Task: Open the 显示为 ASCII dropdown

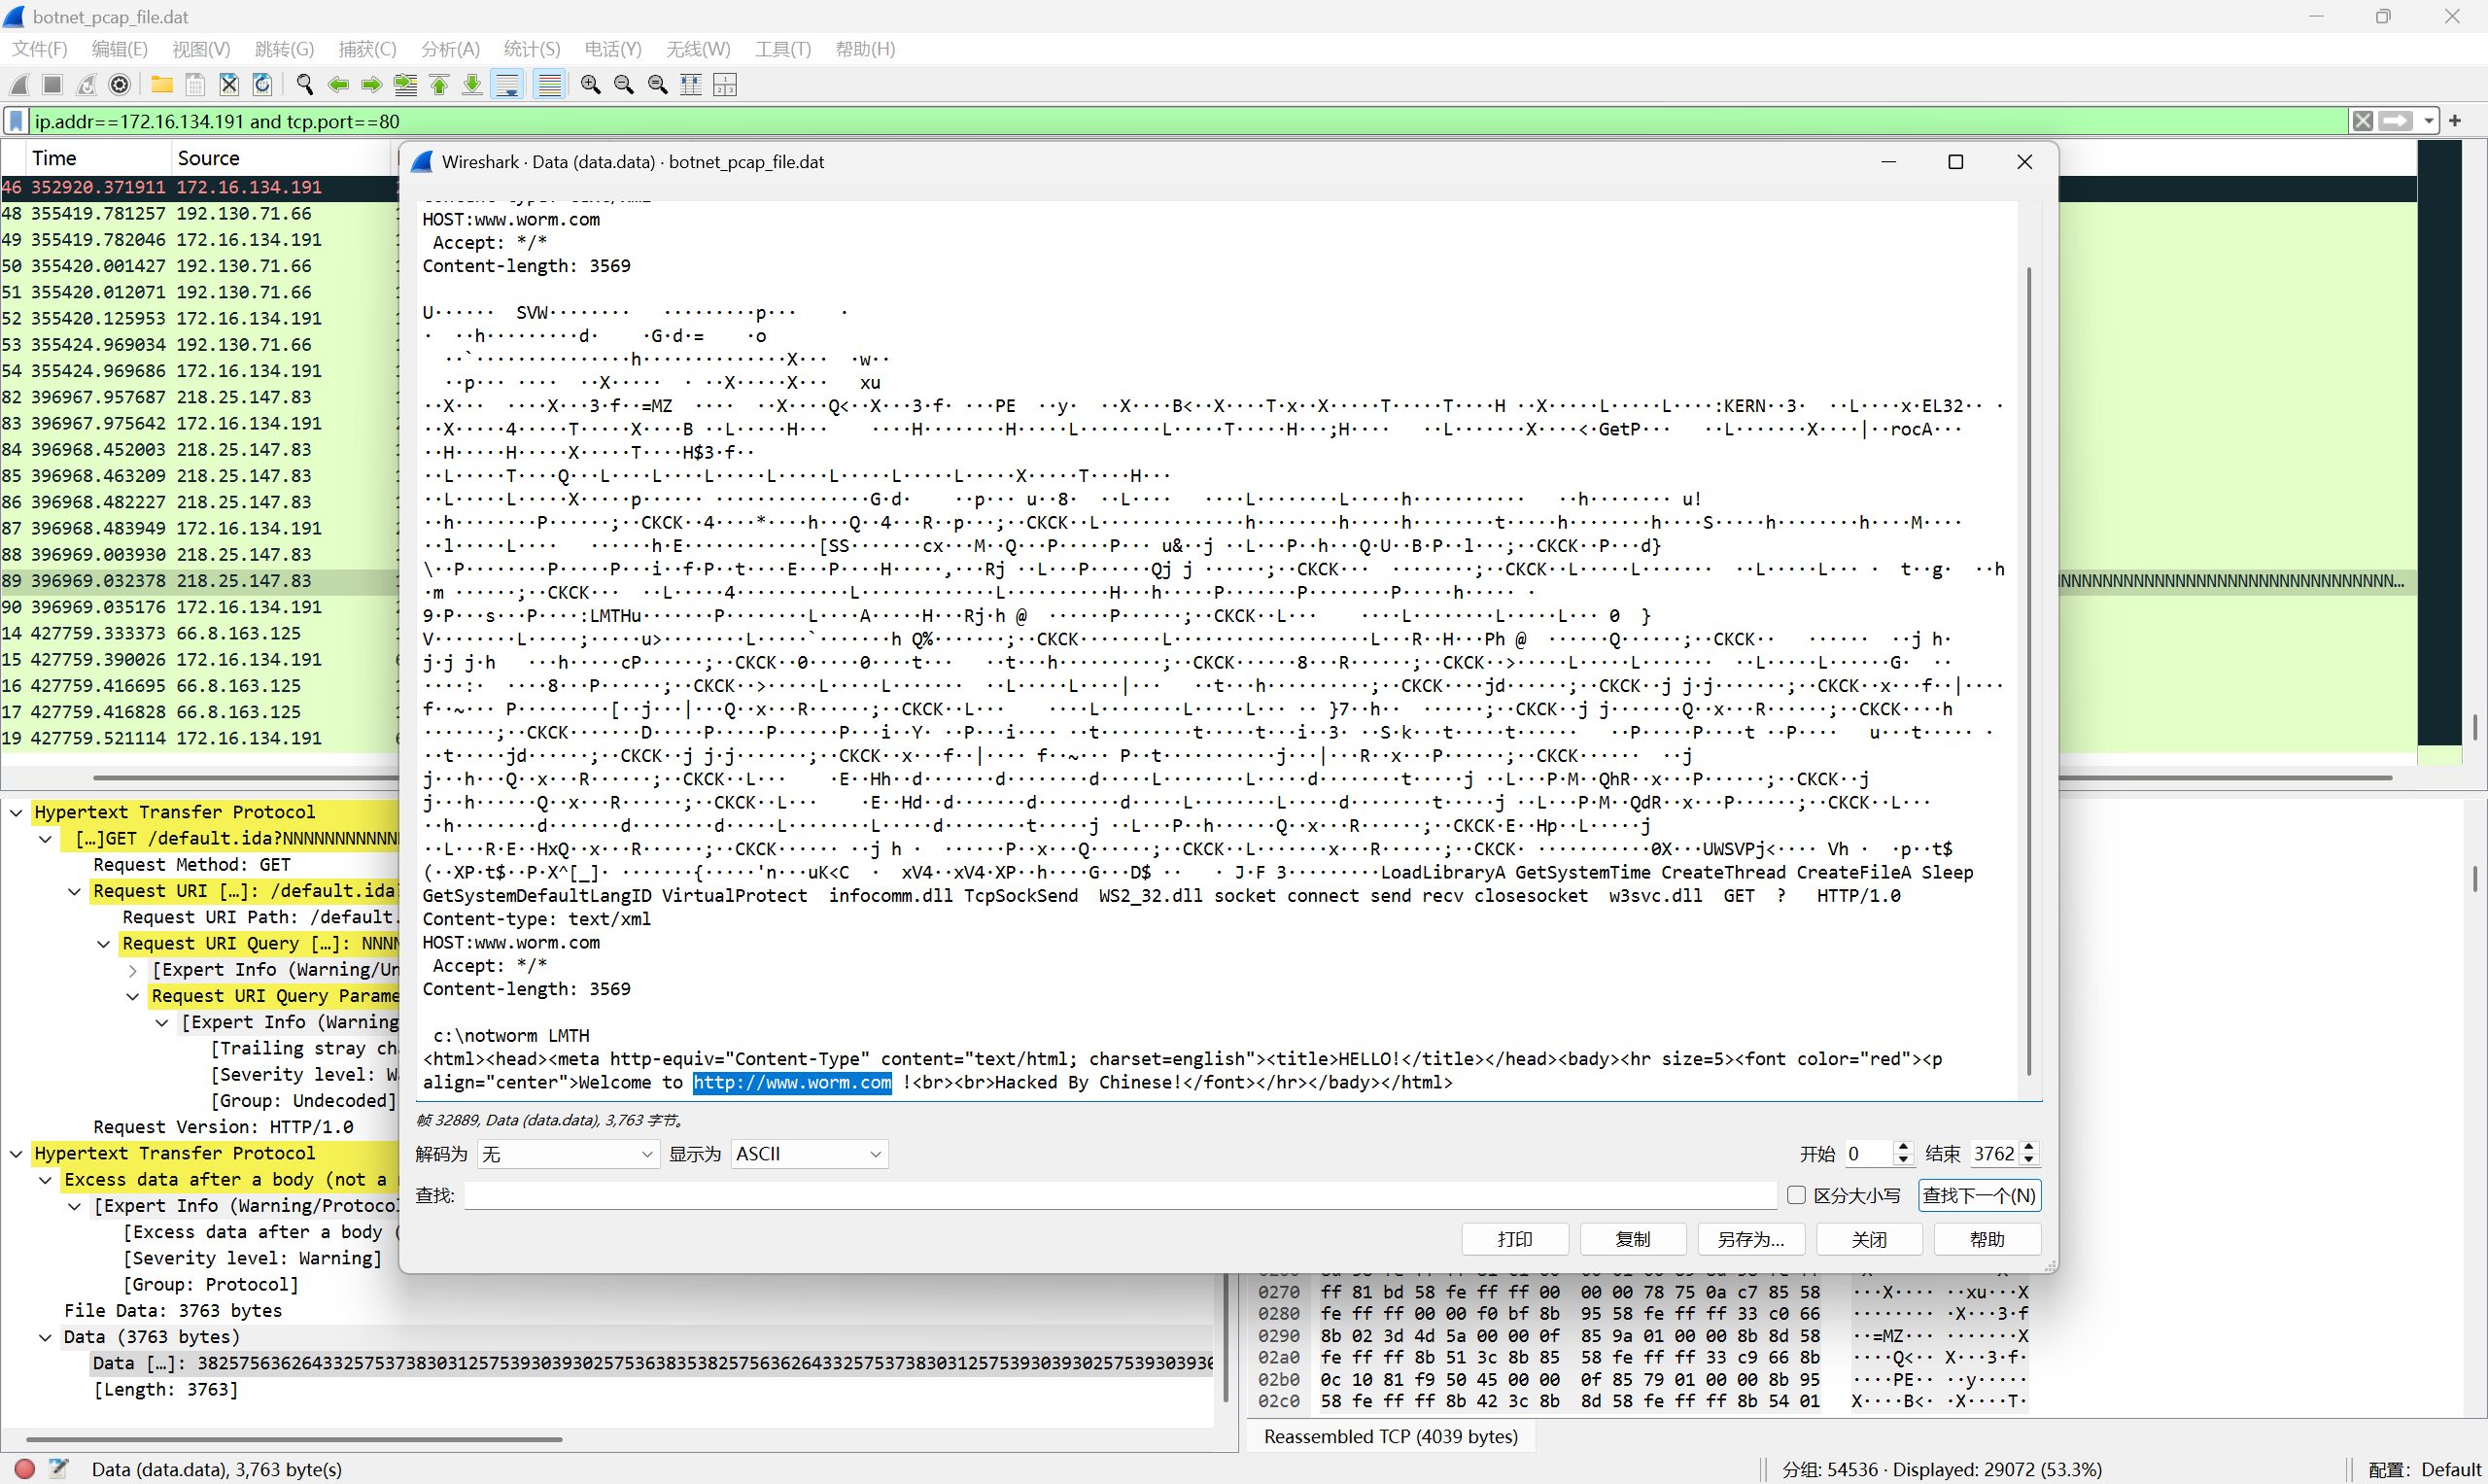Action: pos(809,1154)
